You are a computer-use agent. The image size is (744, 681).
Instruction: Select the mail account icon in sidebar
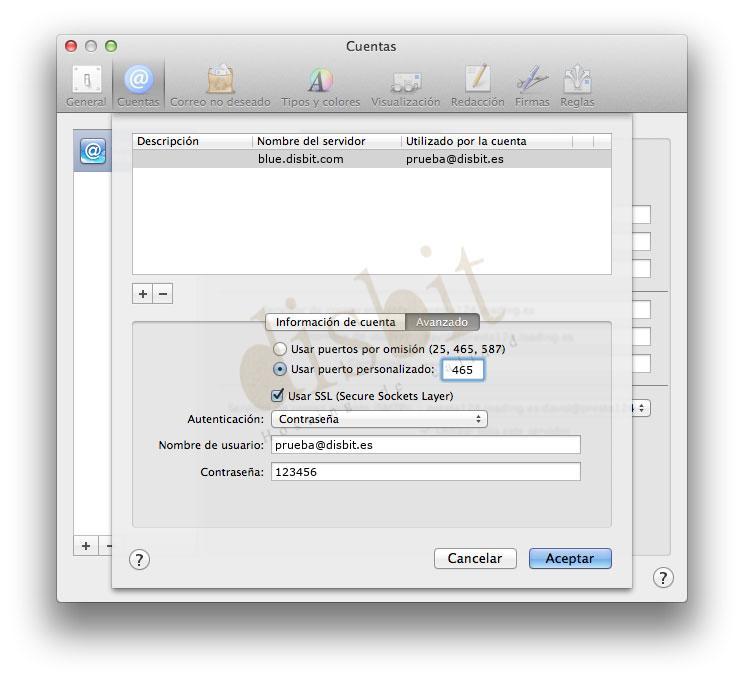93,151
